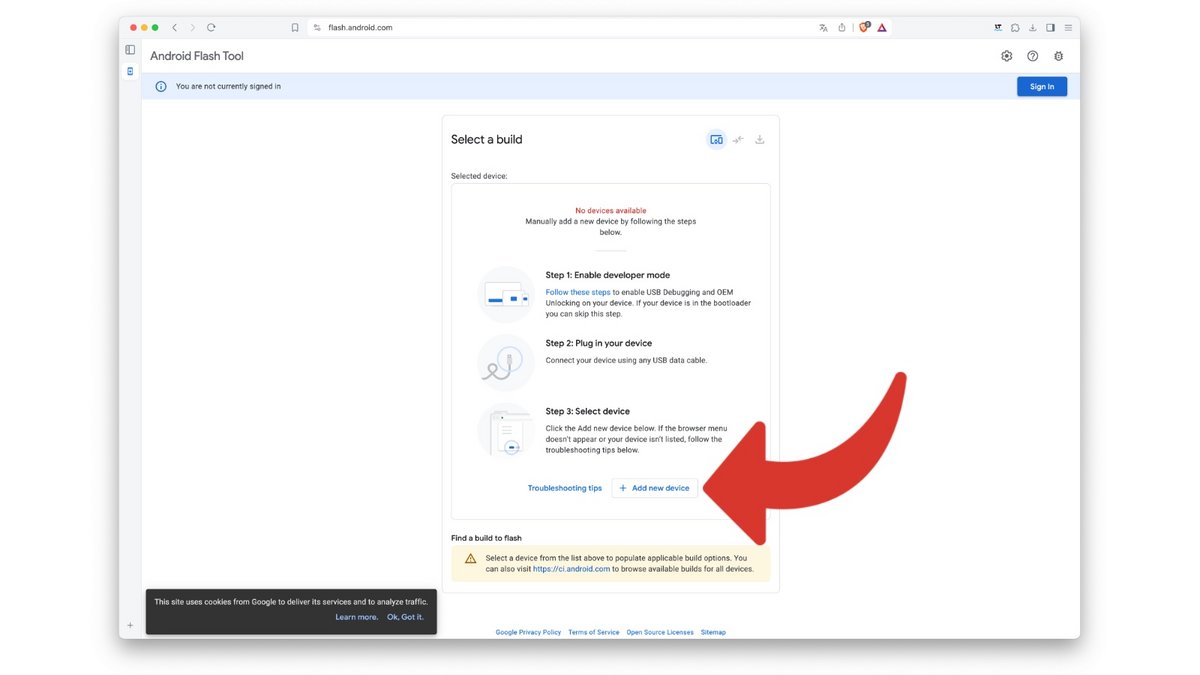The image size is (1200, 675).
Task: Open the Android Flash Tool settings gear
Action: coord(1006,56)
